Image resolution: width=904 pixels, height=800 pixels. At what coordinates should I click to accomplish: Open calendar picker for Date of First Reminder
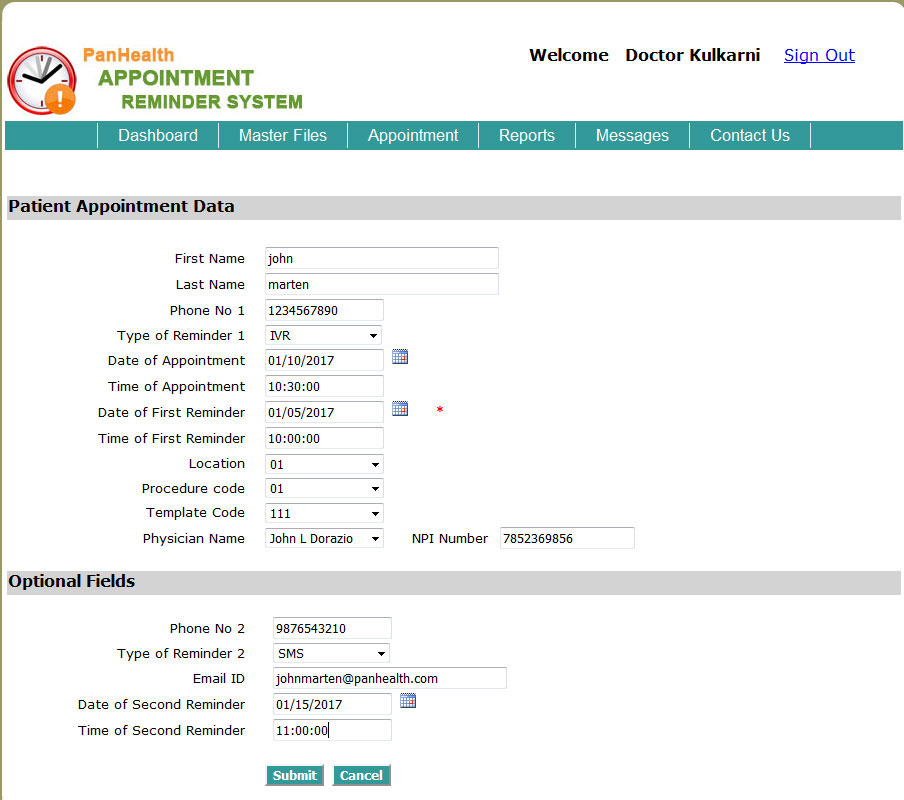pos(400,409)
